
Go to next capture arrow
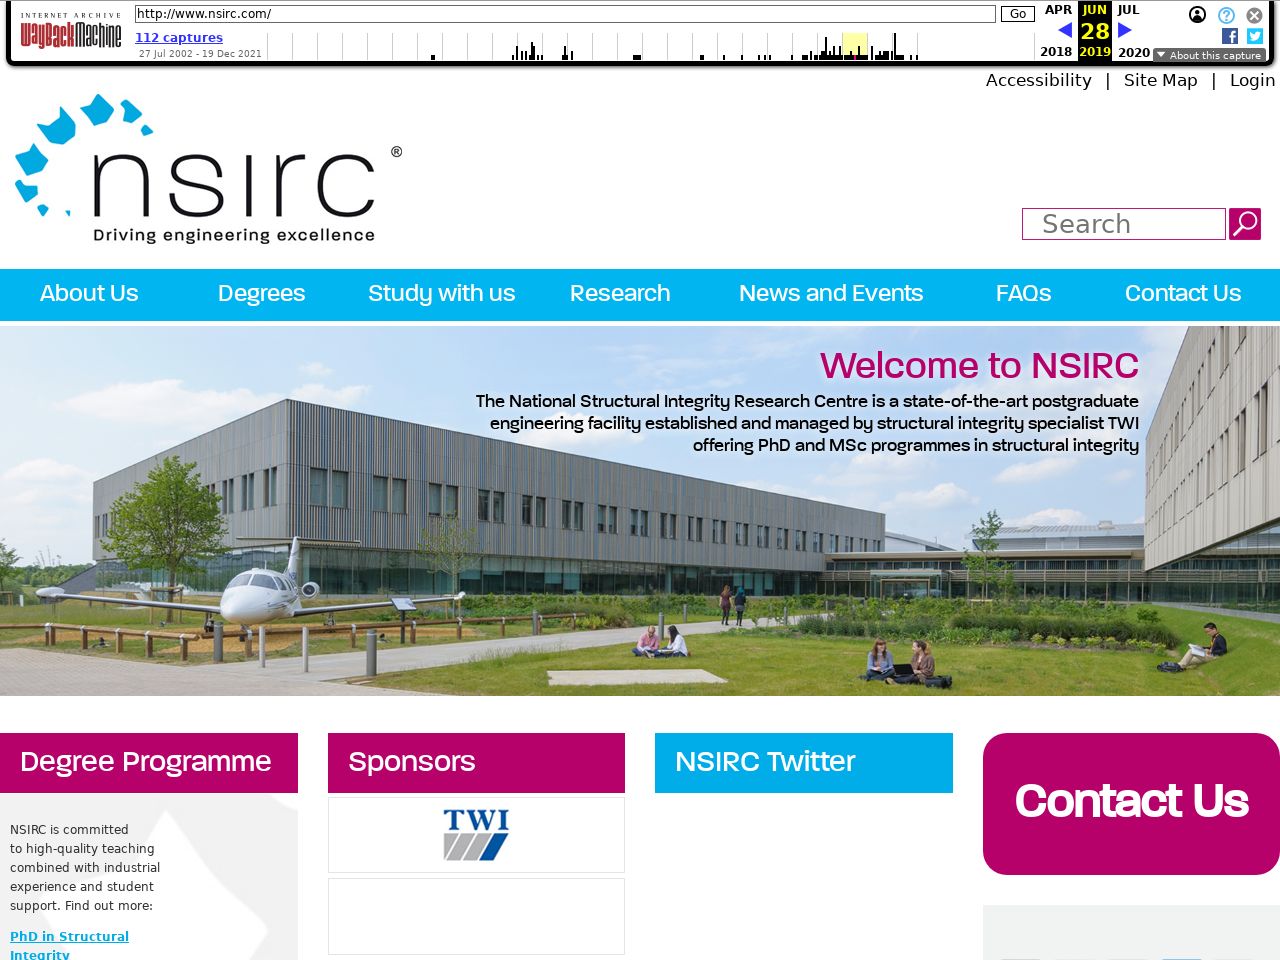tap(1125, 30)
